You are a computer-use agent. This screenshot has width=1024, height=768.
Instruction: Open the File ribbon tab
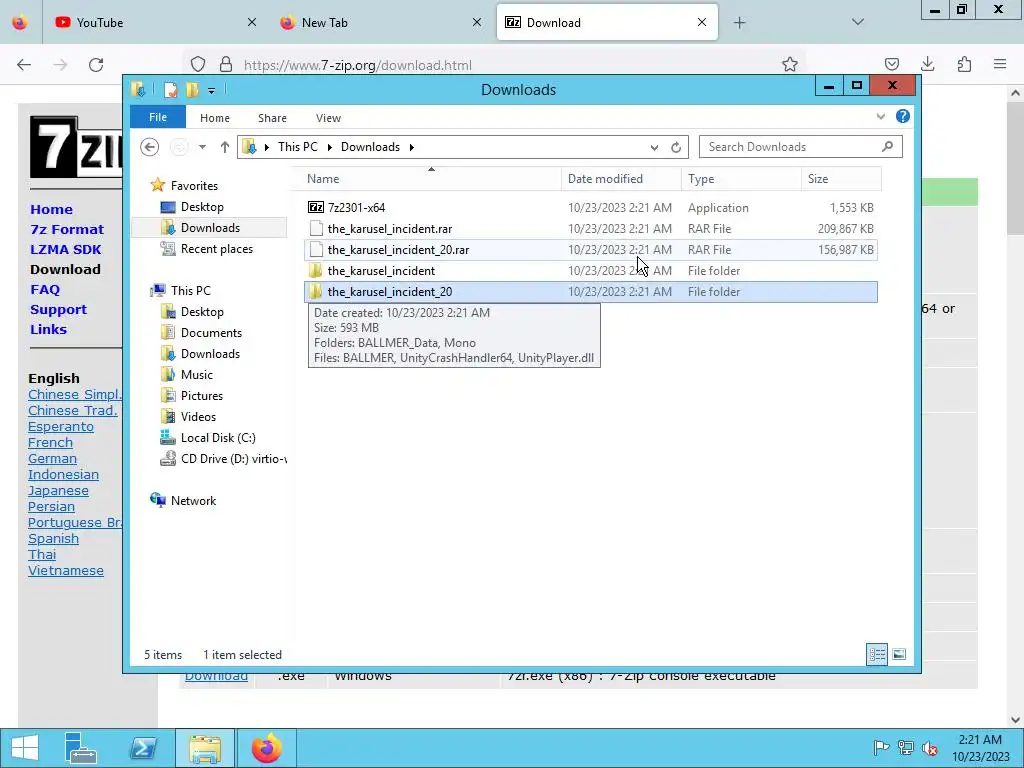tap(158, 117)
